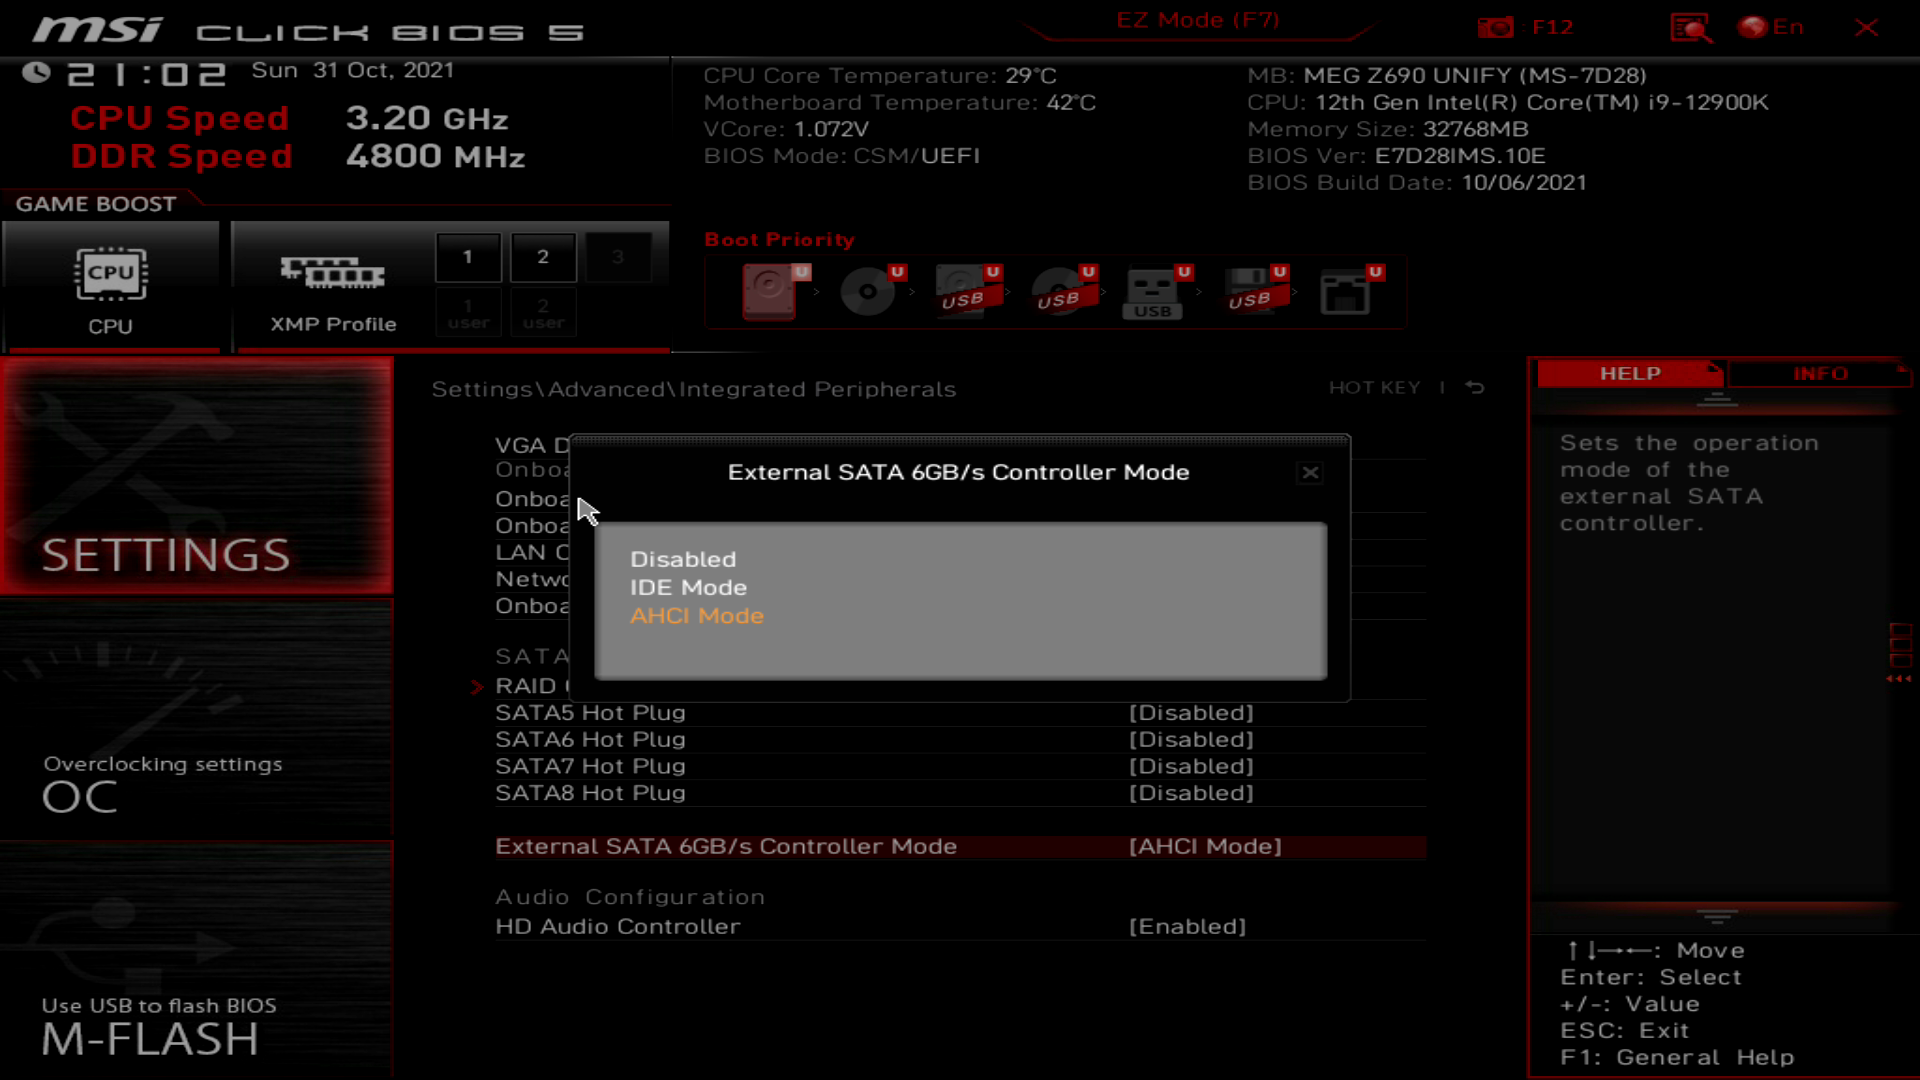Switch to the INFO tab

1819,373
